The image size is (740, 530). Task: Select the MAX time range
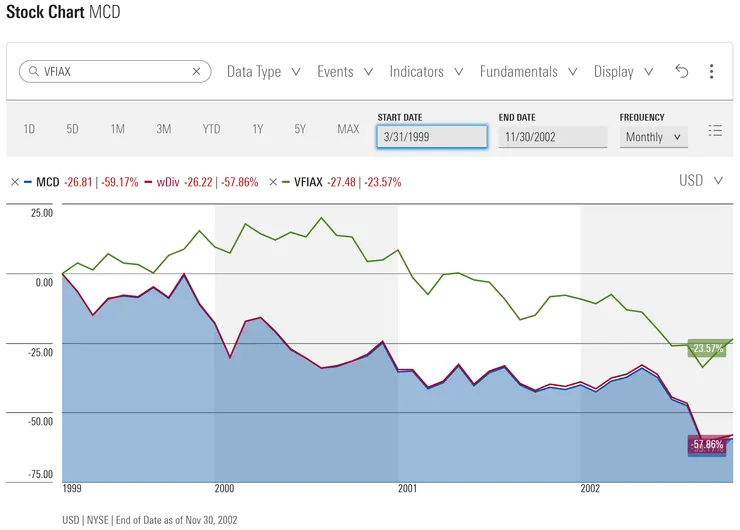[x=348, y=129]
